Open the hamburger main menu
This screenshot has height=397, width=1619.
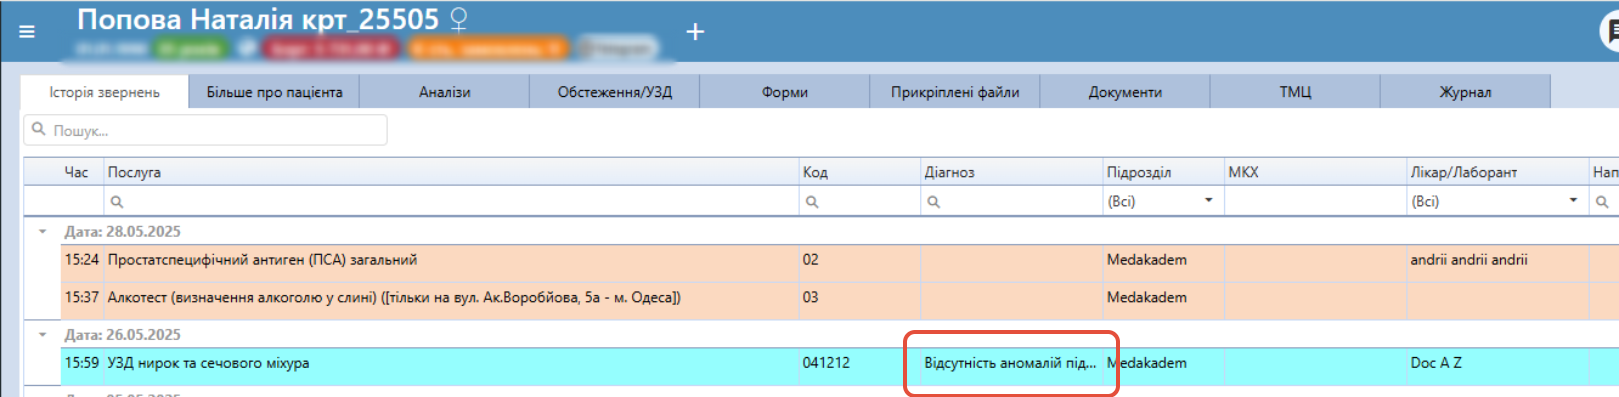[x=27, y=32]
